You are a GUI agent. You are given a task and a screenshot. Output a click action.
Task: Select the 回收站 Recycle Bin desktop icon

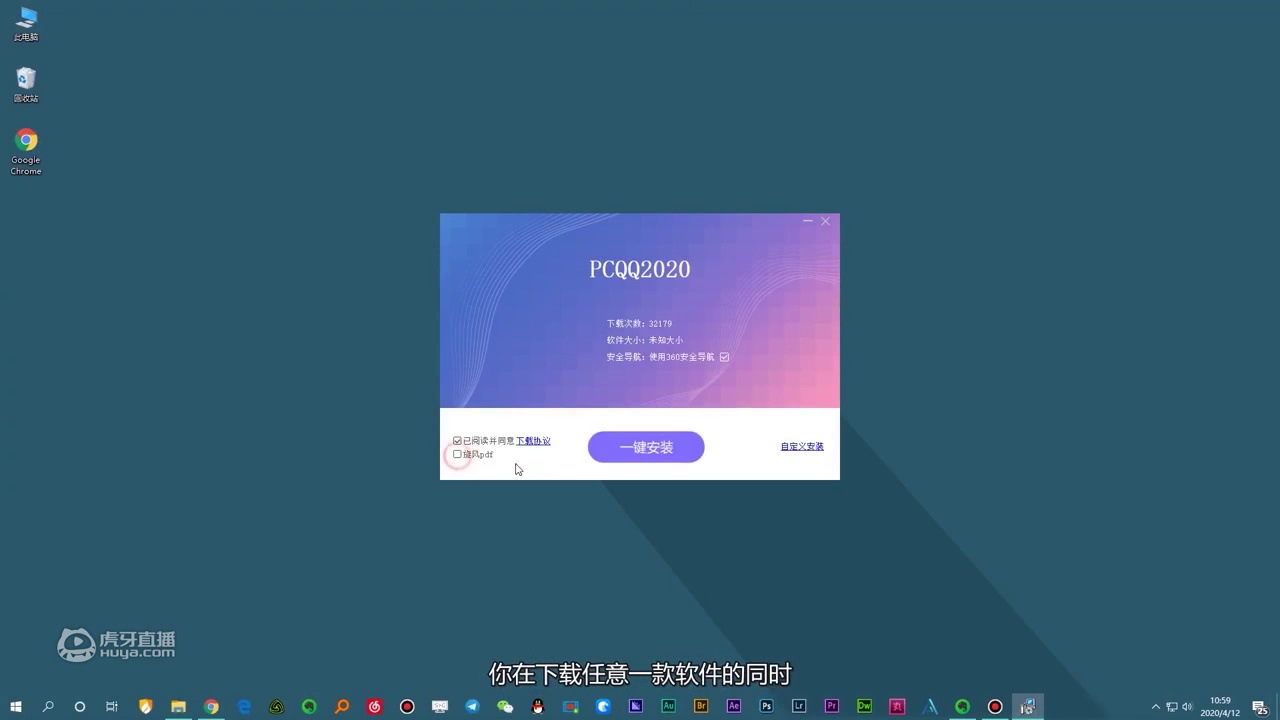[x=26, y=85]
